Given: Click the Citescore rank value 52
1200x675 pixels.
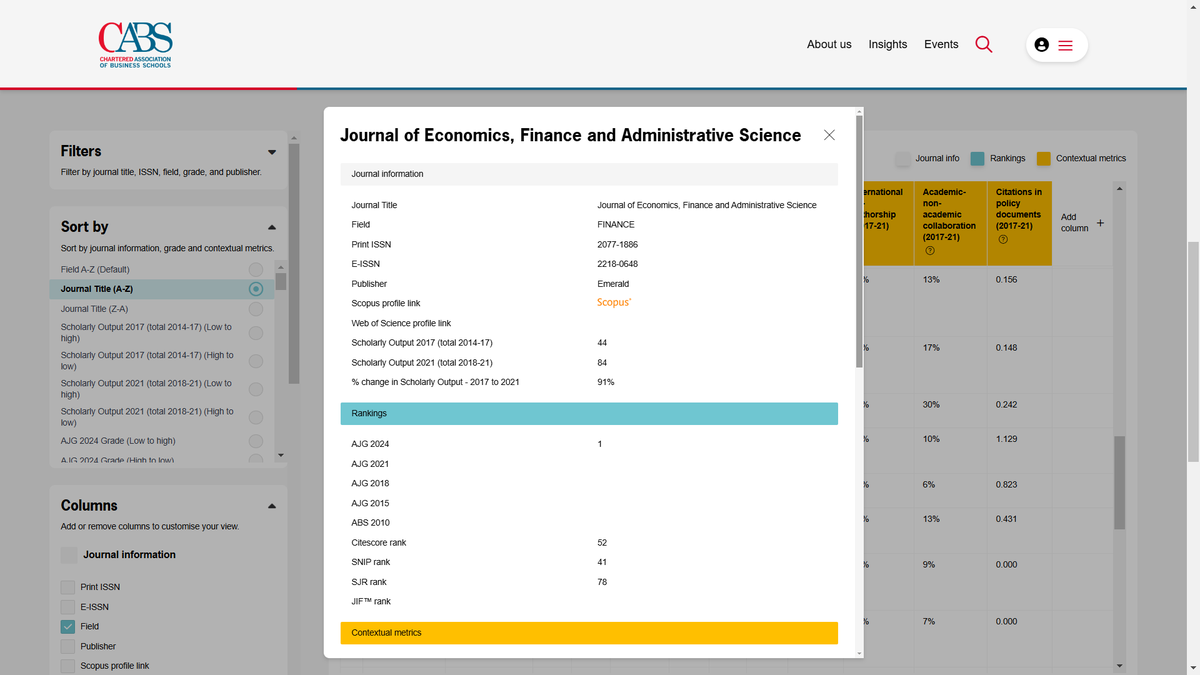Looking at the screenshot, I should point(602,543).
